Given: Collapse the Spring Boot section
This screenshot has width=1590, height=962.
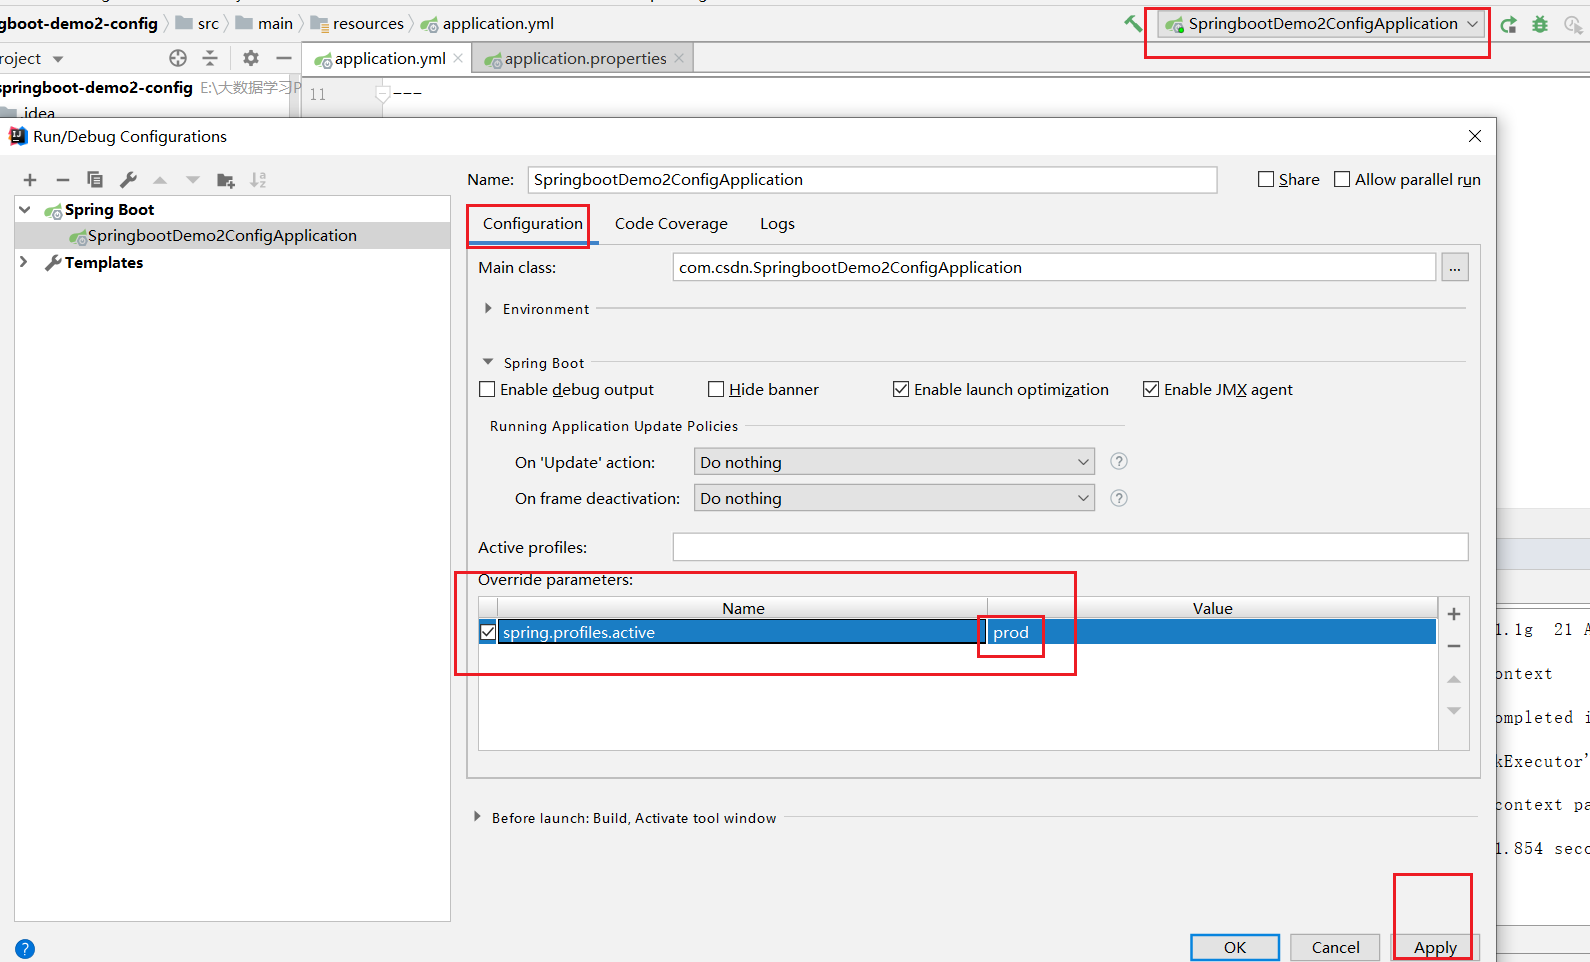Looking at the screenshot, I should pos(488,362).
